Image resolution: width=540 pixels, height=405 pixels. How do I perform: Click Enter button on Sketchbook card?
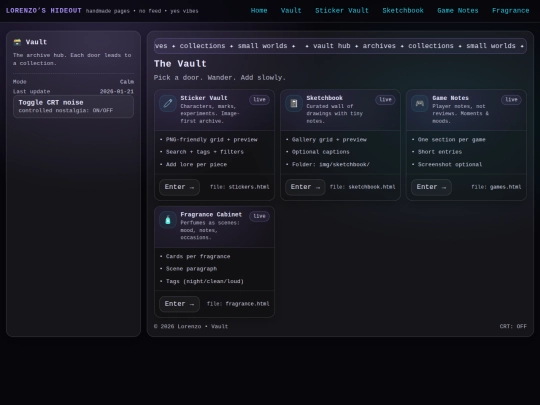click(305, 187)
